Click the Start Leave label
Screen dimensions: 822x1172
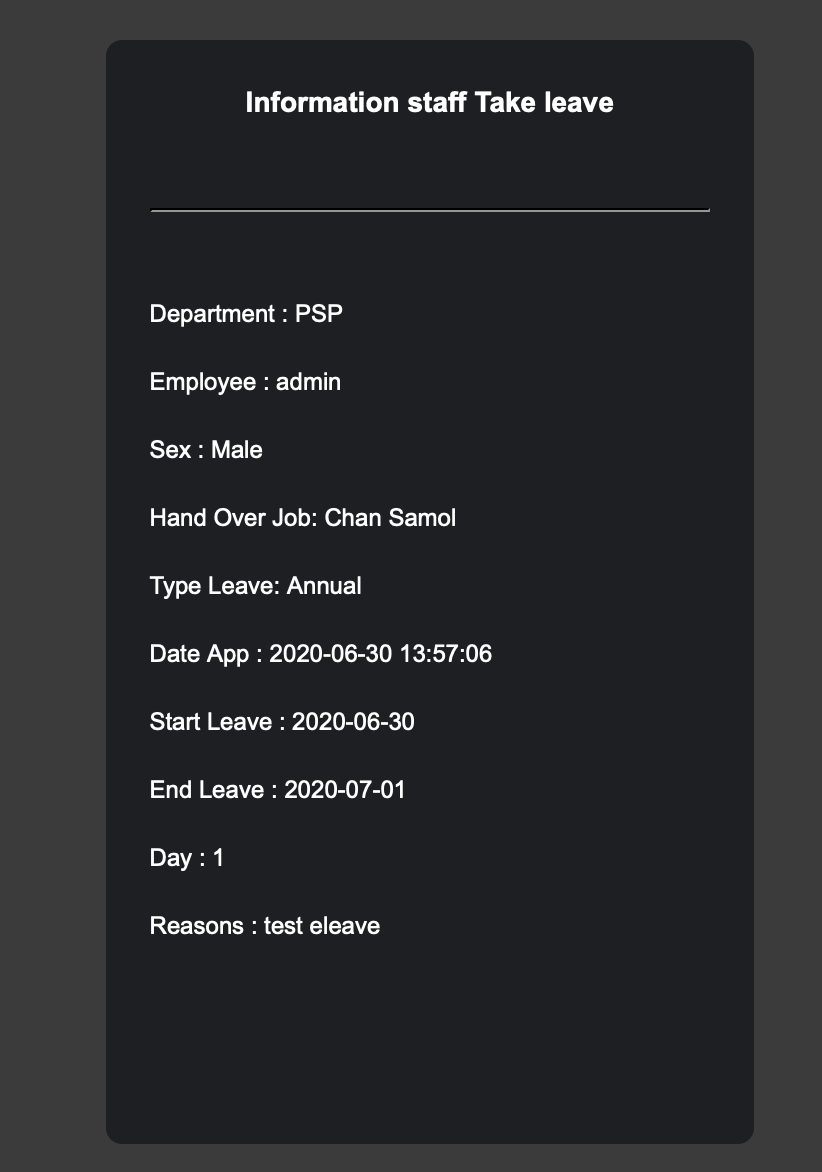[x=210, y=722]
